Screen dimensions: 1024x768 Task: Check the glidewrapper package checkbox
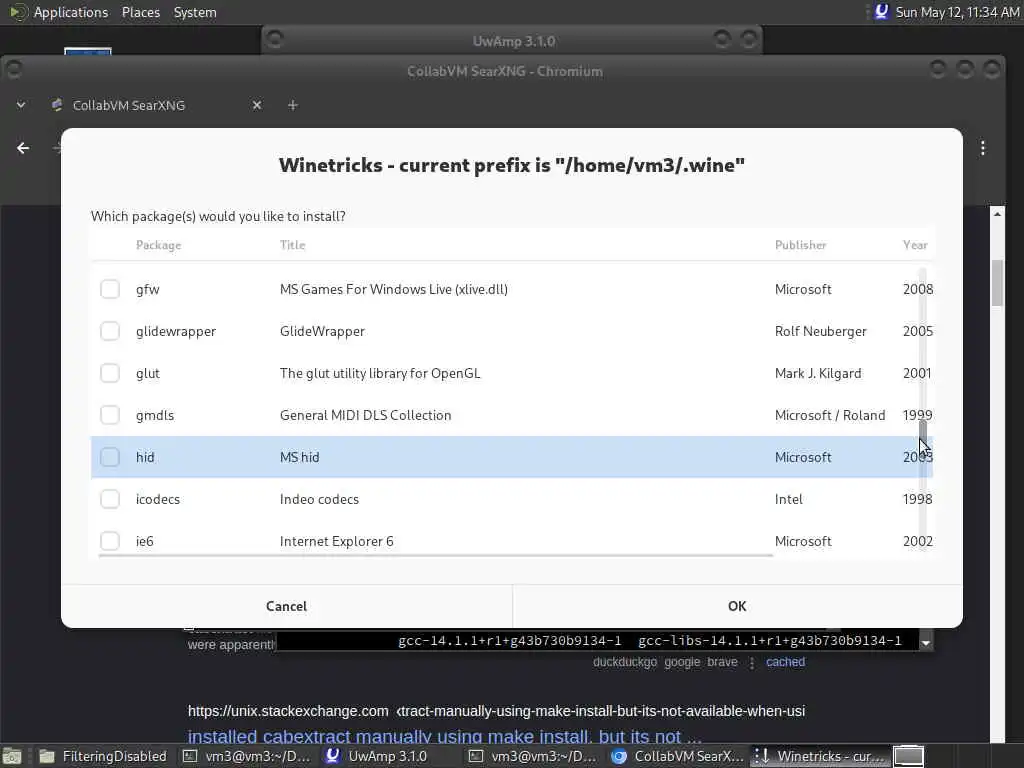(x=110, y=331)
